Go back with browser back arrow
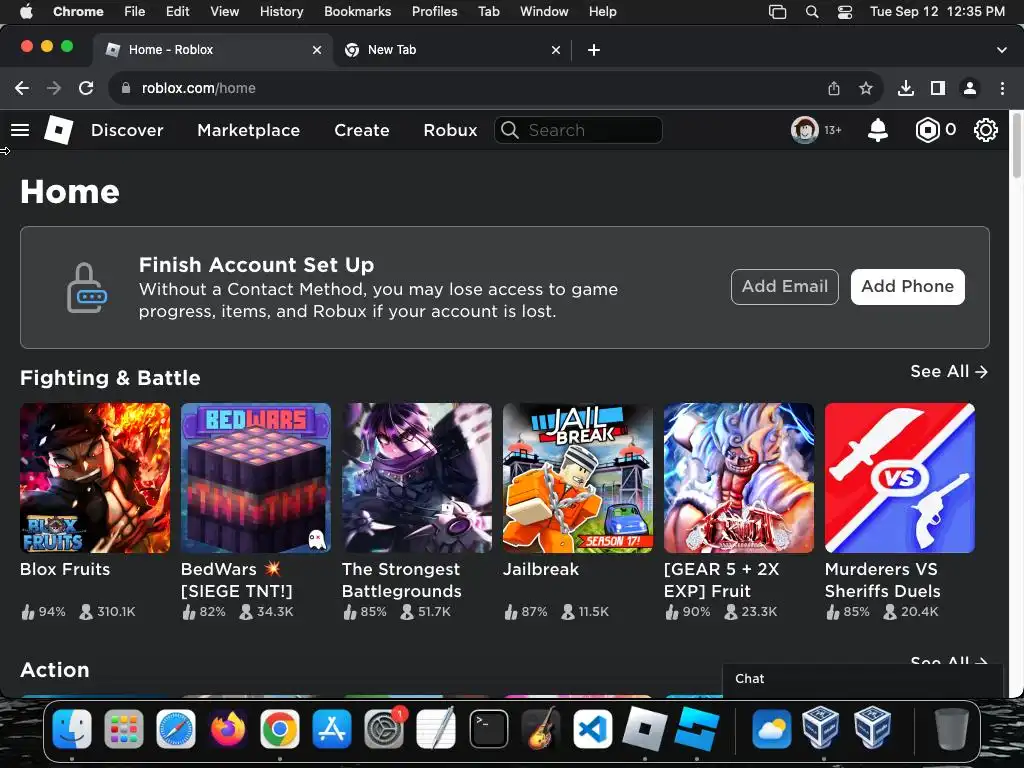 click(x=22, y=88)
